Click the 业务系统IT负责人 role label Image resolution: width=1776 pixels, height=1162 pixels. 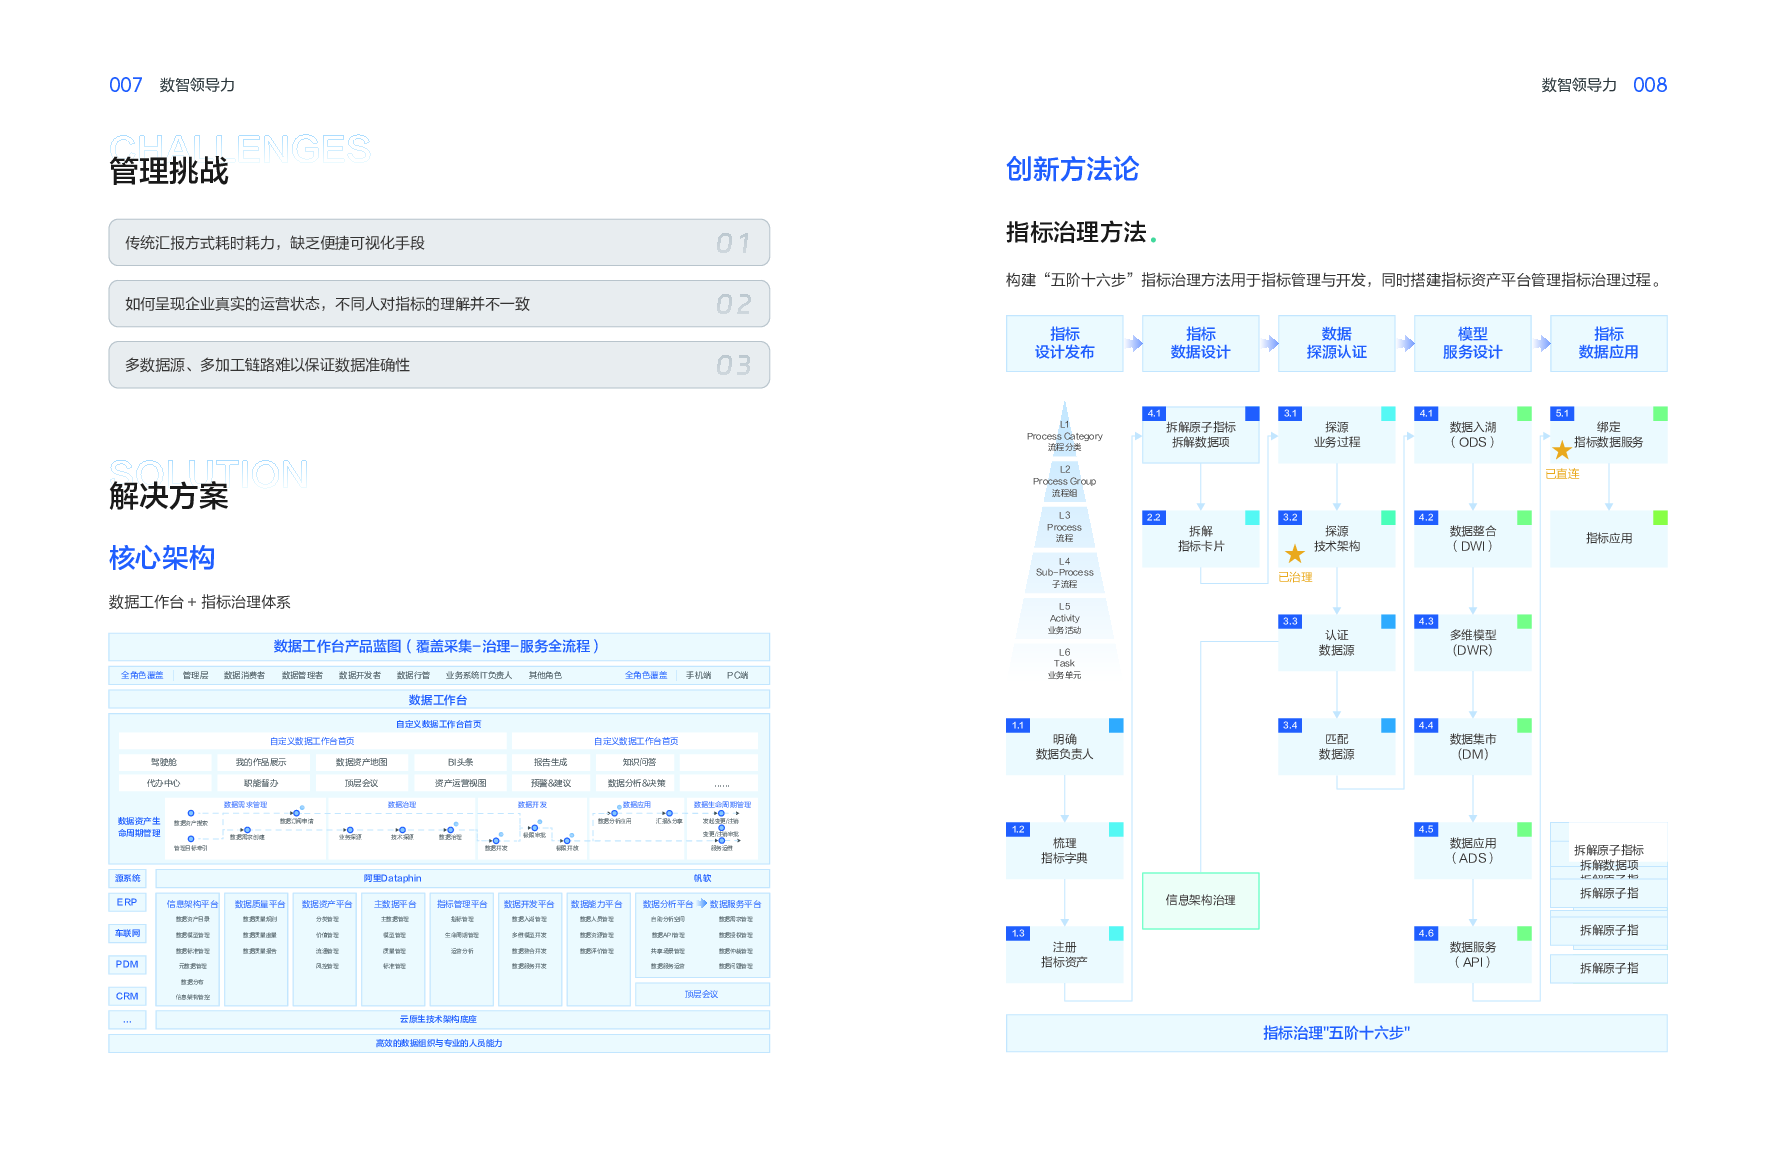(479, 675)
